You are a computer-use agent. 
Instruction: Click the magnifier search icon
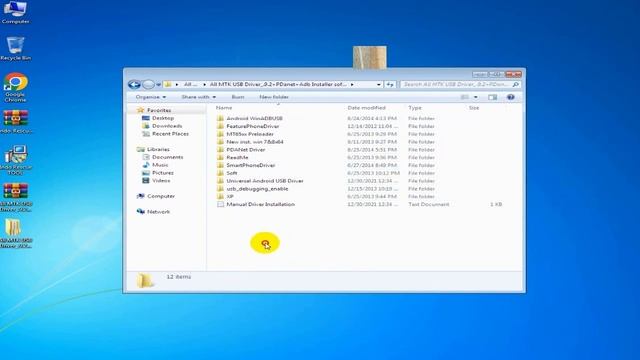coord(516,84)
